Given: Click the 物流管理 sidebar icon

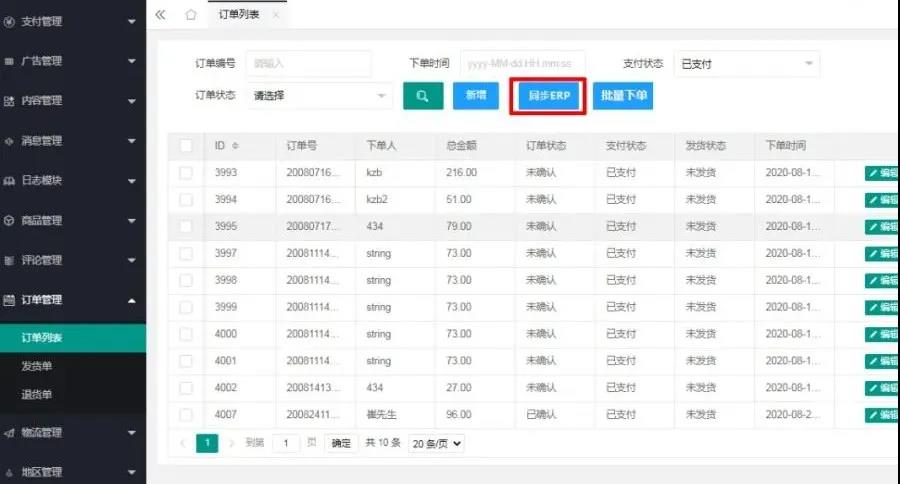Looking at the screenshot, I should pos(9,433).
